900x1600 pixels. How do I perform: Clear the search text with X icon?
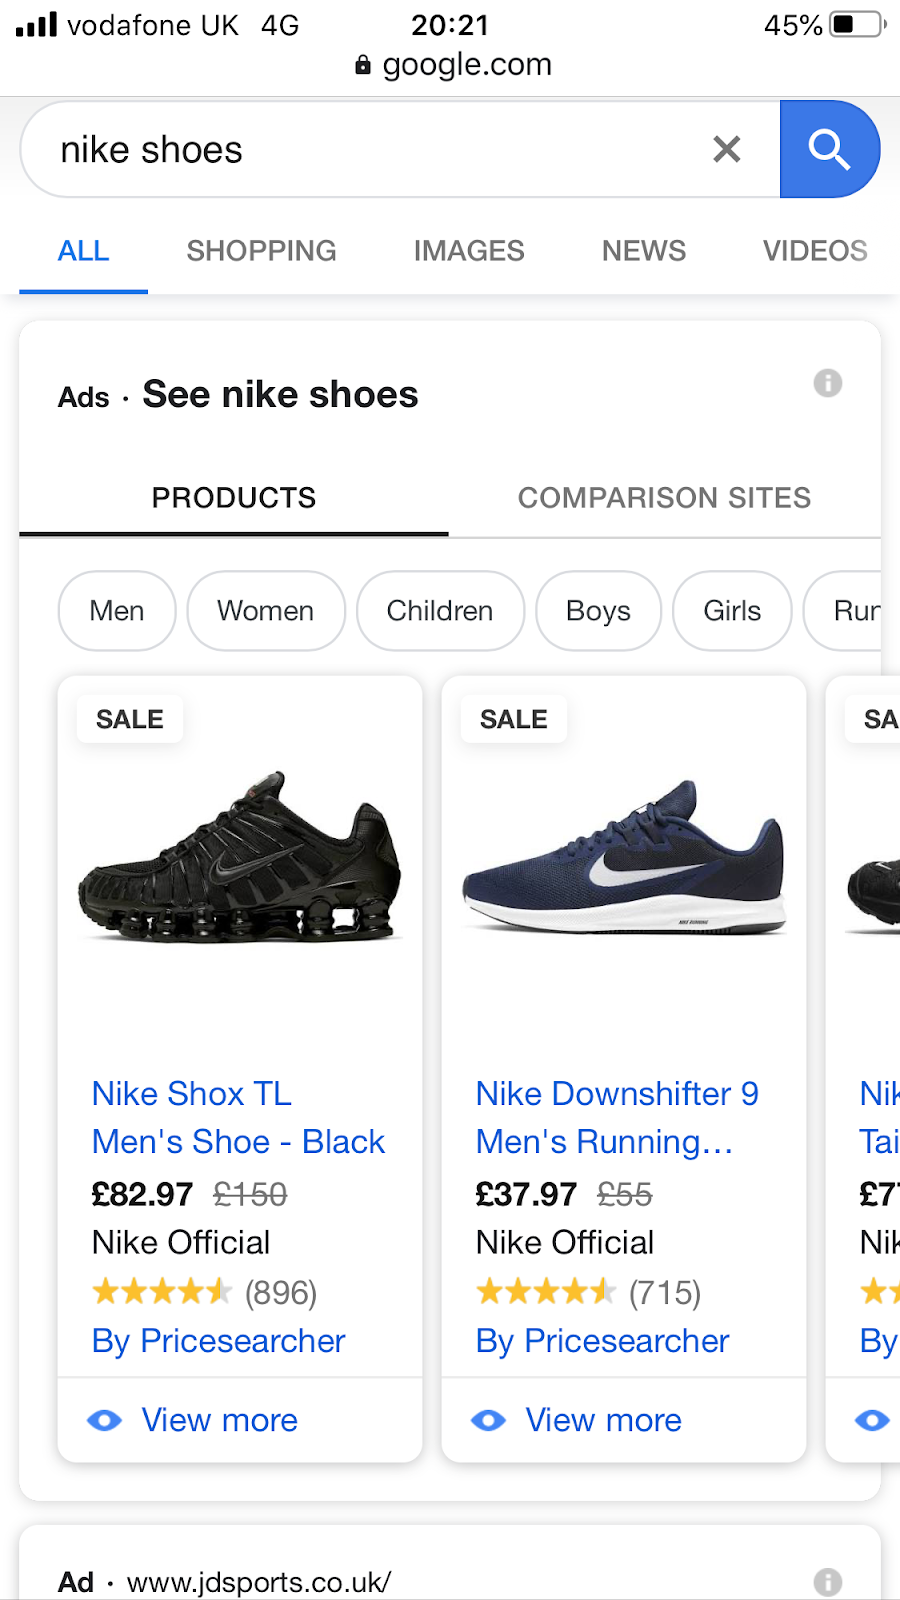pos(727,150)
